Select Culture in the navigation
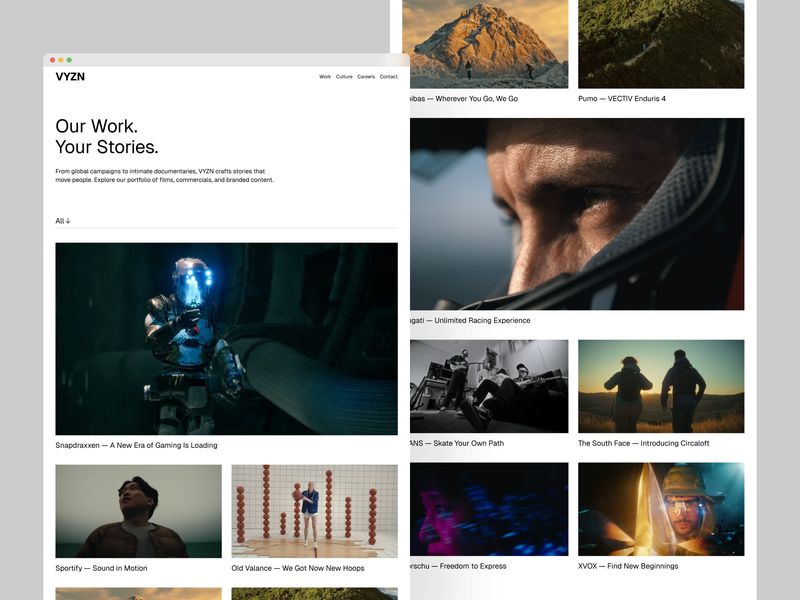800x600 pixels. 344,76
